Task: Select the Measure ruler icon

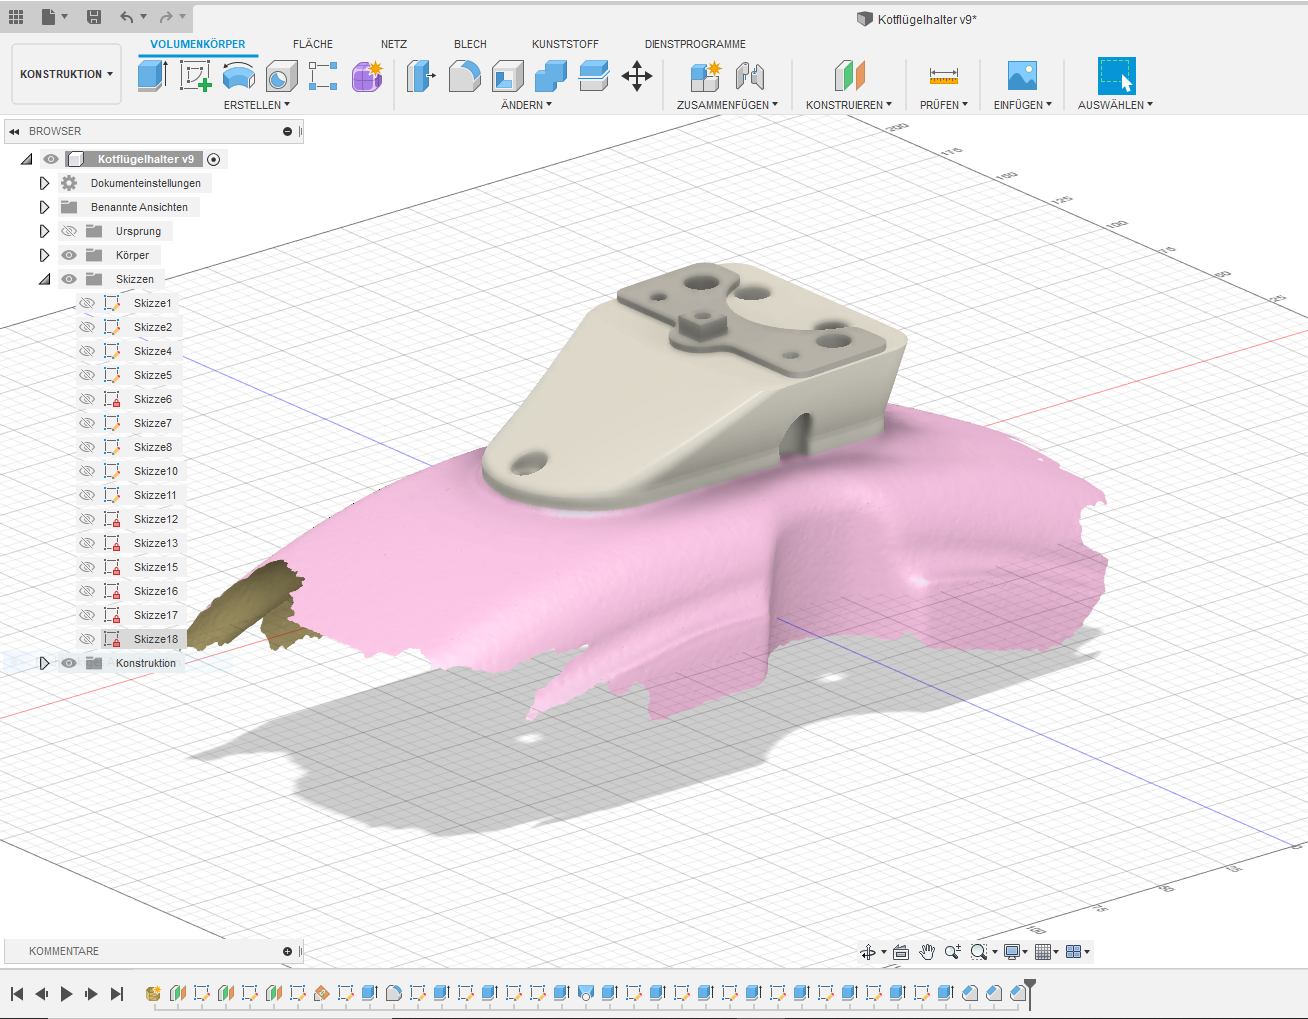Action: click(943, 76)
